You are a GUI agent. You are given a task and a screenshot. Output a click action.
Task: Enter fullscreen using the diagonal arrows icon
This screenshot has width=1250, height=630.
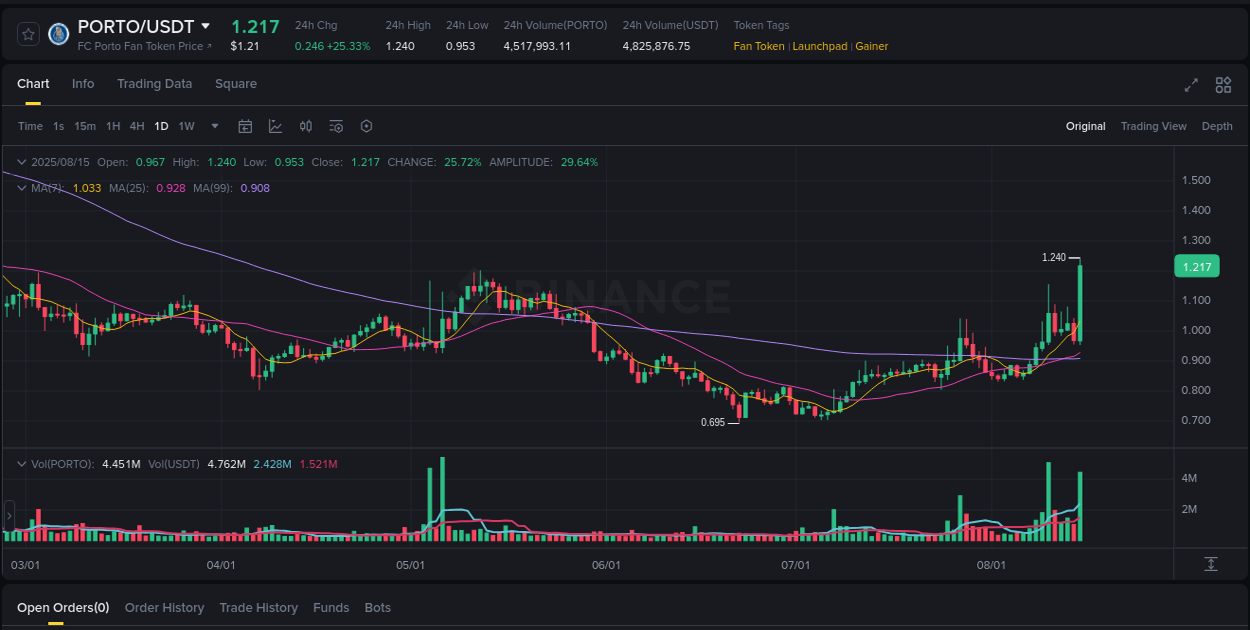(x=1191, y=86)
